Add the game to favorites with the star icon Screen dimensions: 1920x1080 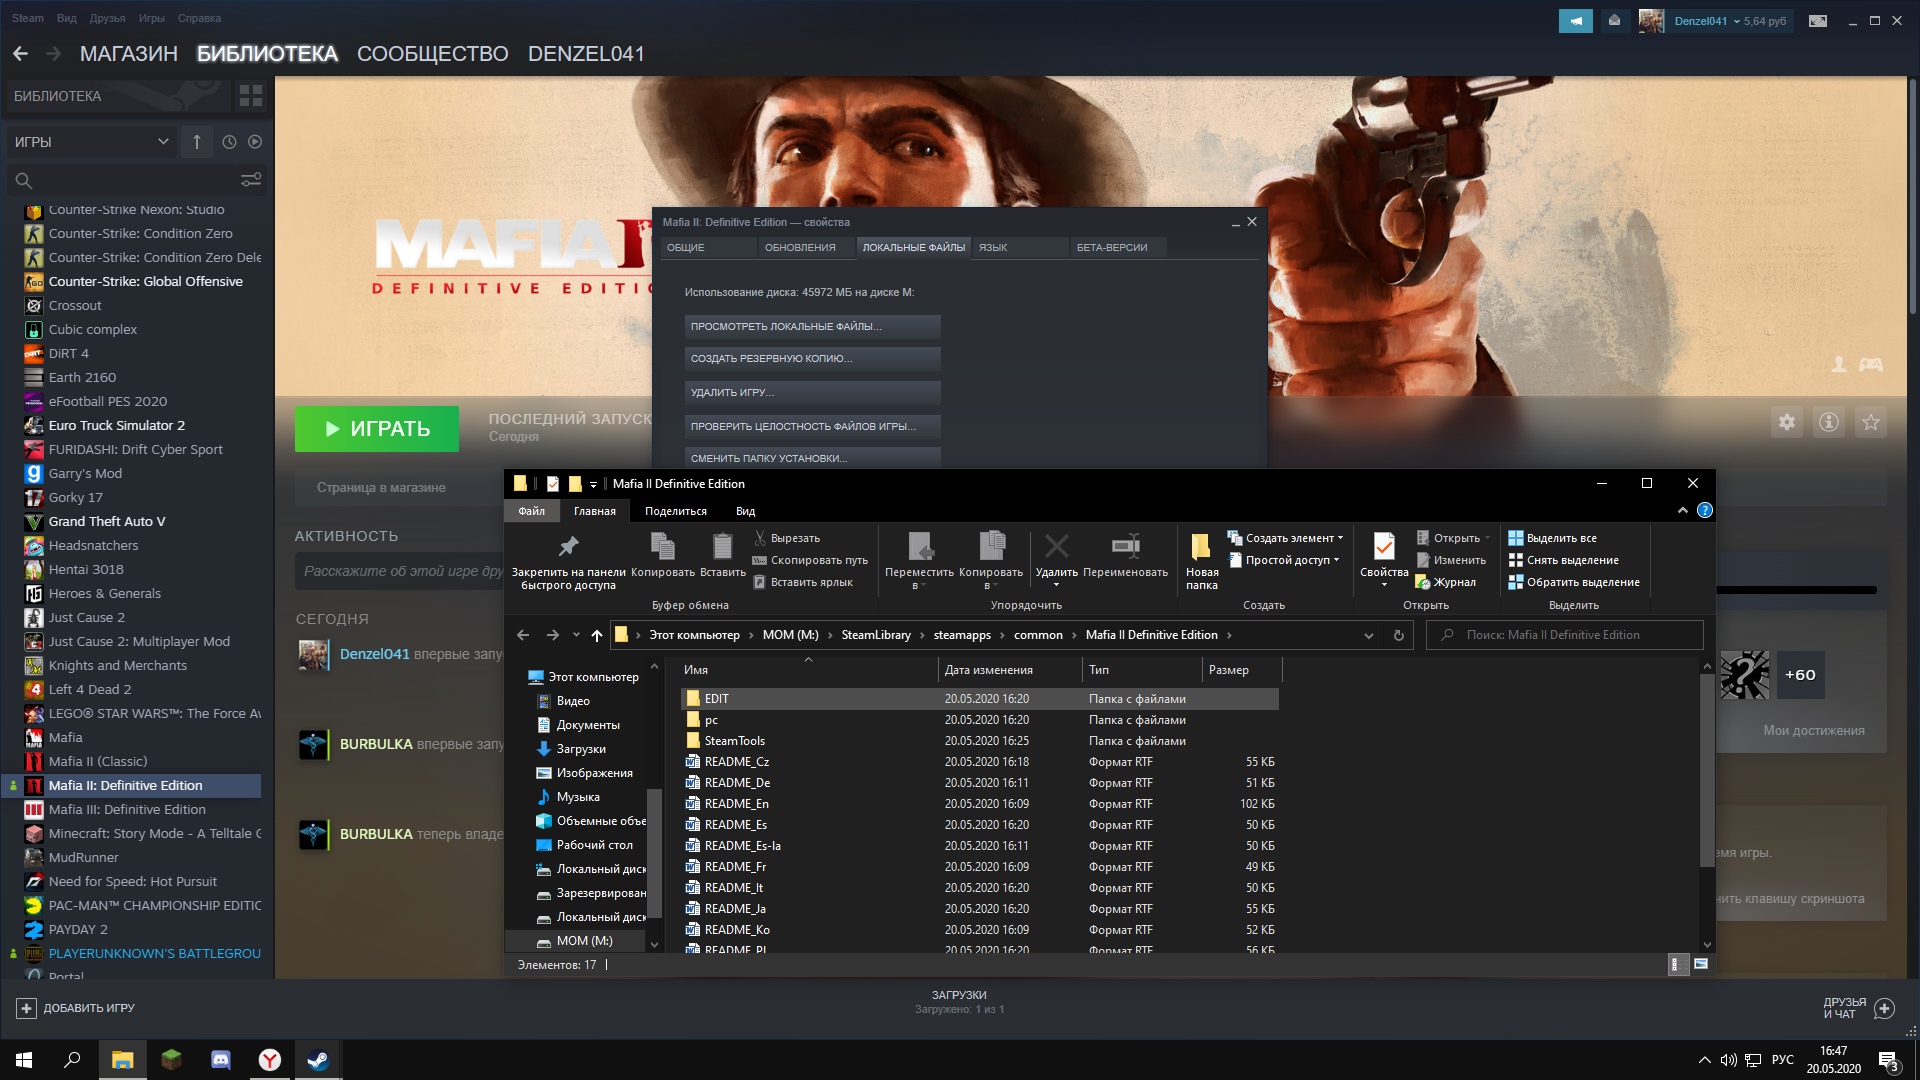click(x=1870, y=422)
